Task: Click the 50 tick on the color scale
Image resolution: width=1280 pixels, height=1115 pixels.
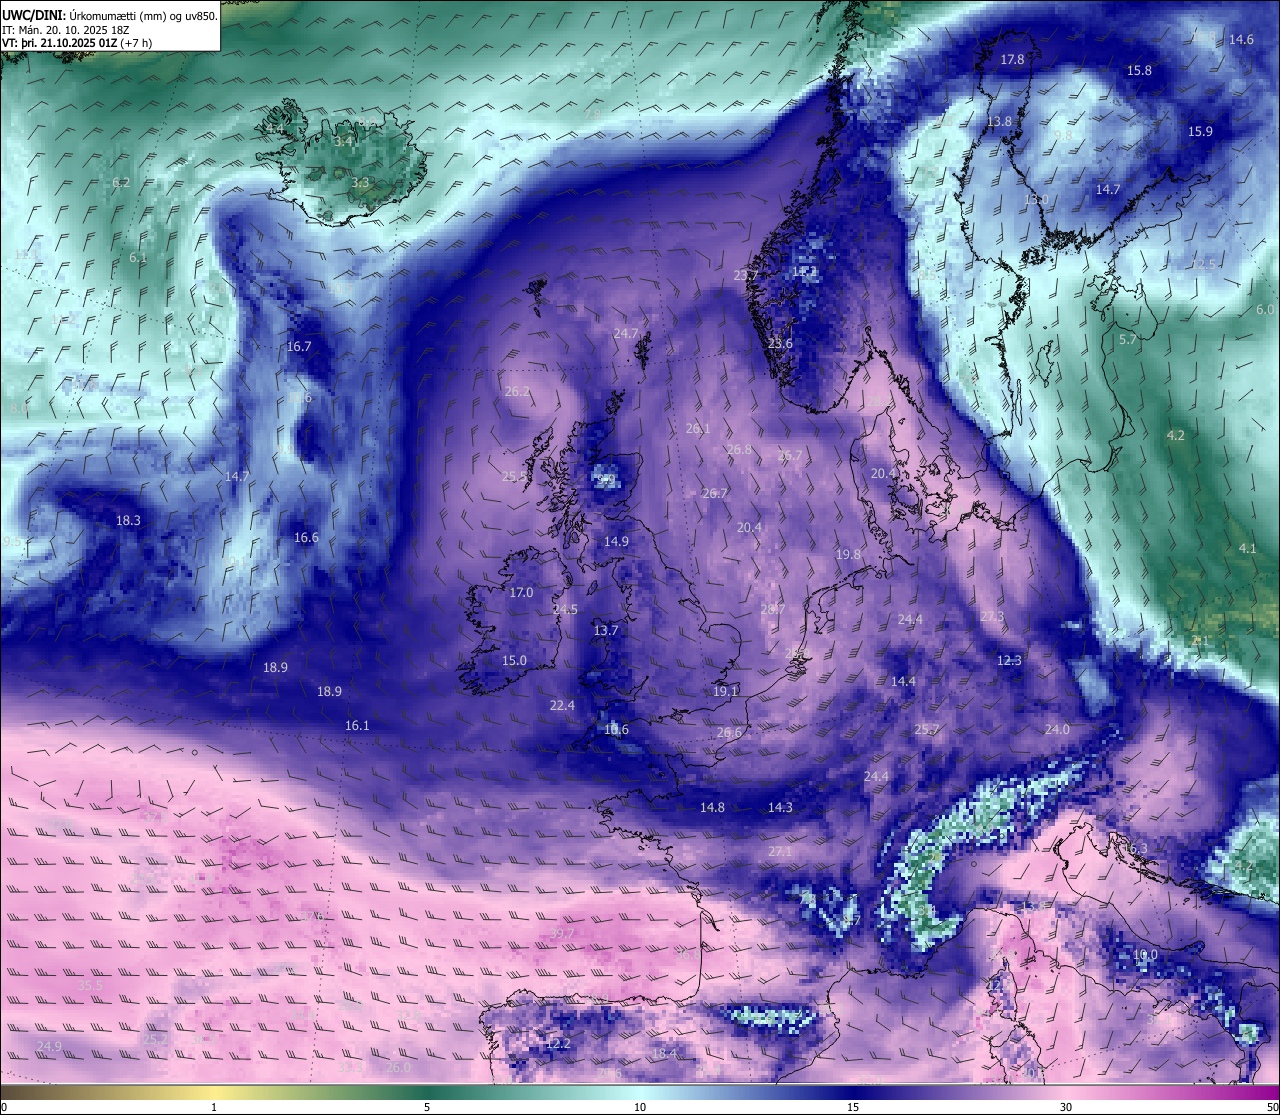Action: point(1272,1107)
